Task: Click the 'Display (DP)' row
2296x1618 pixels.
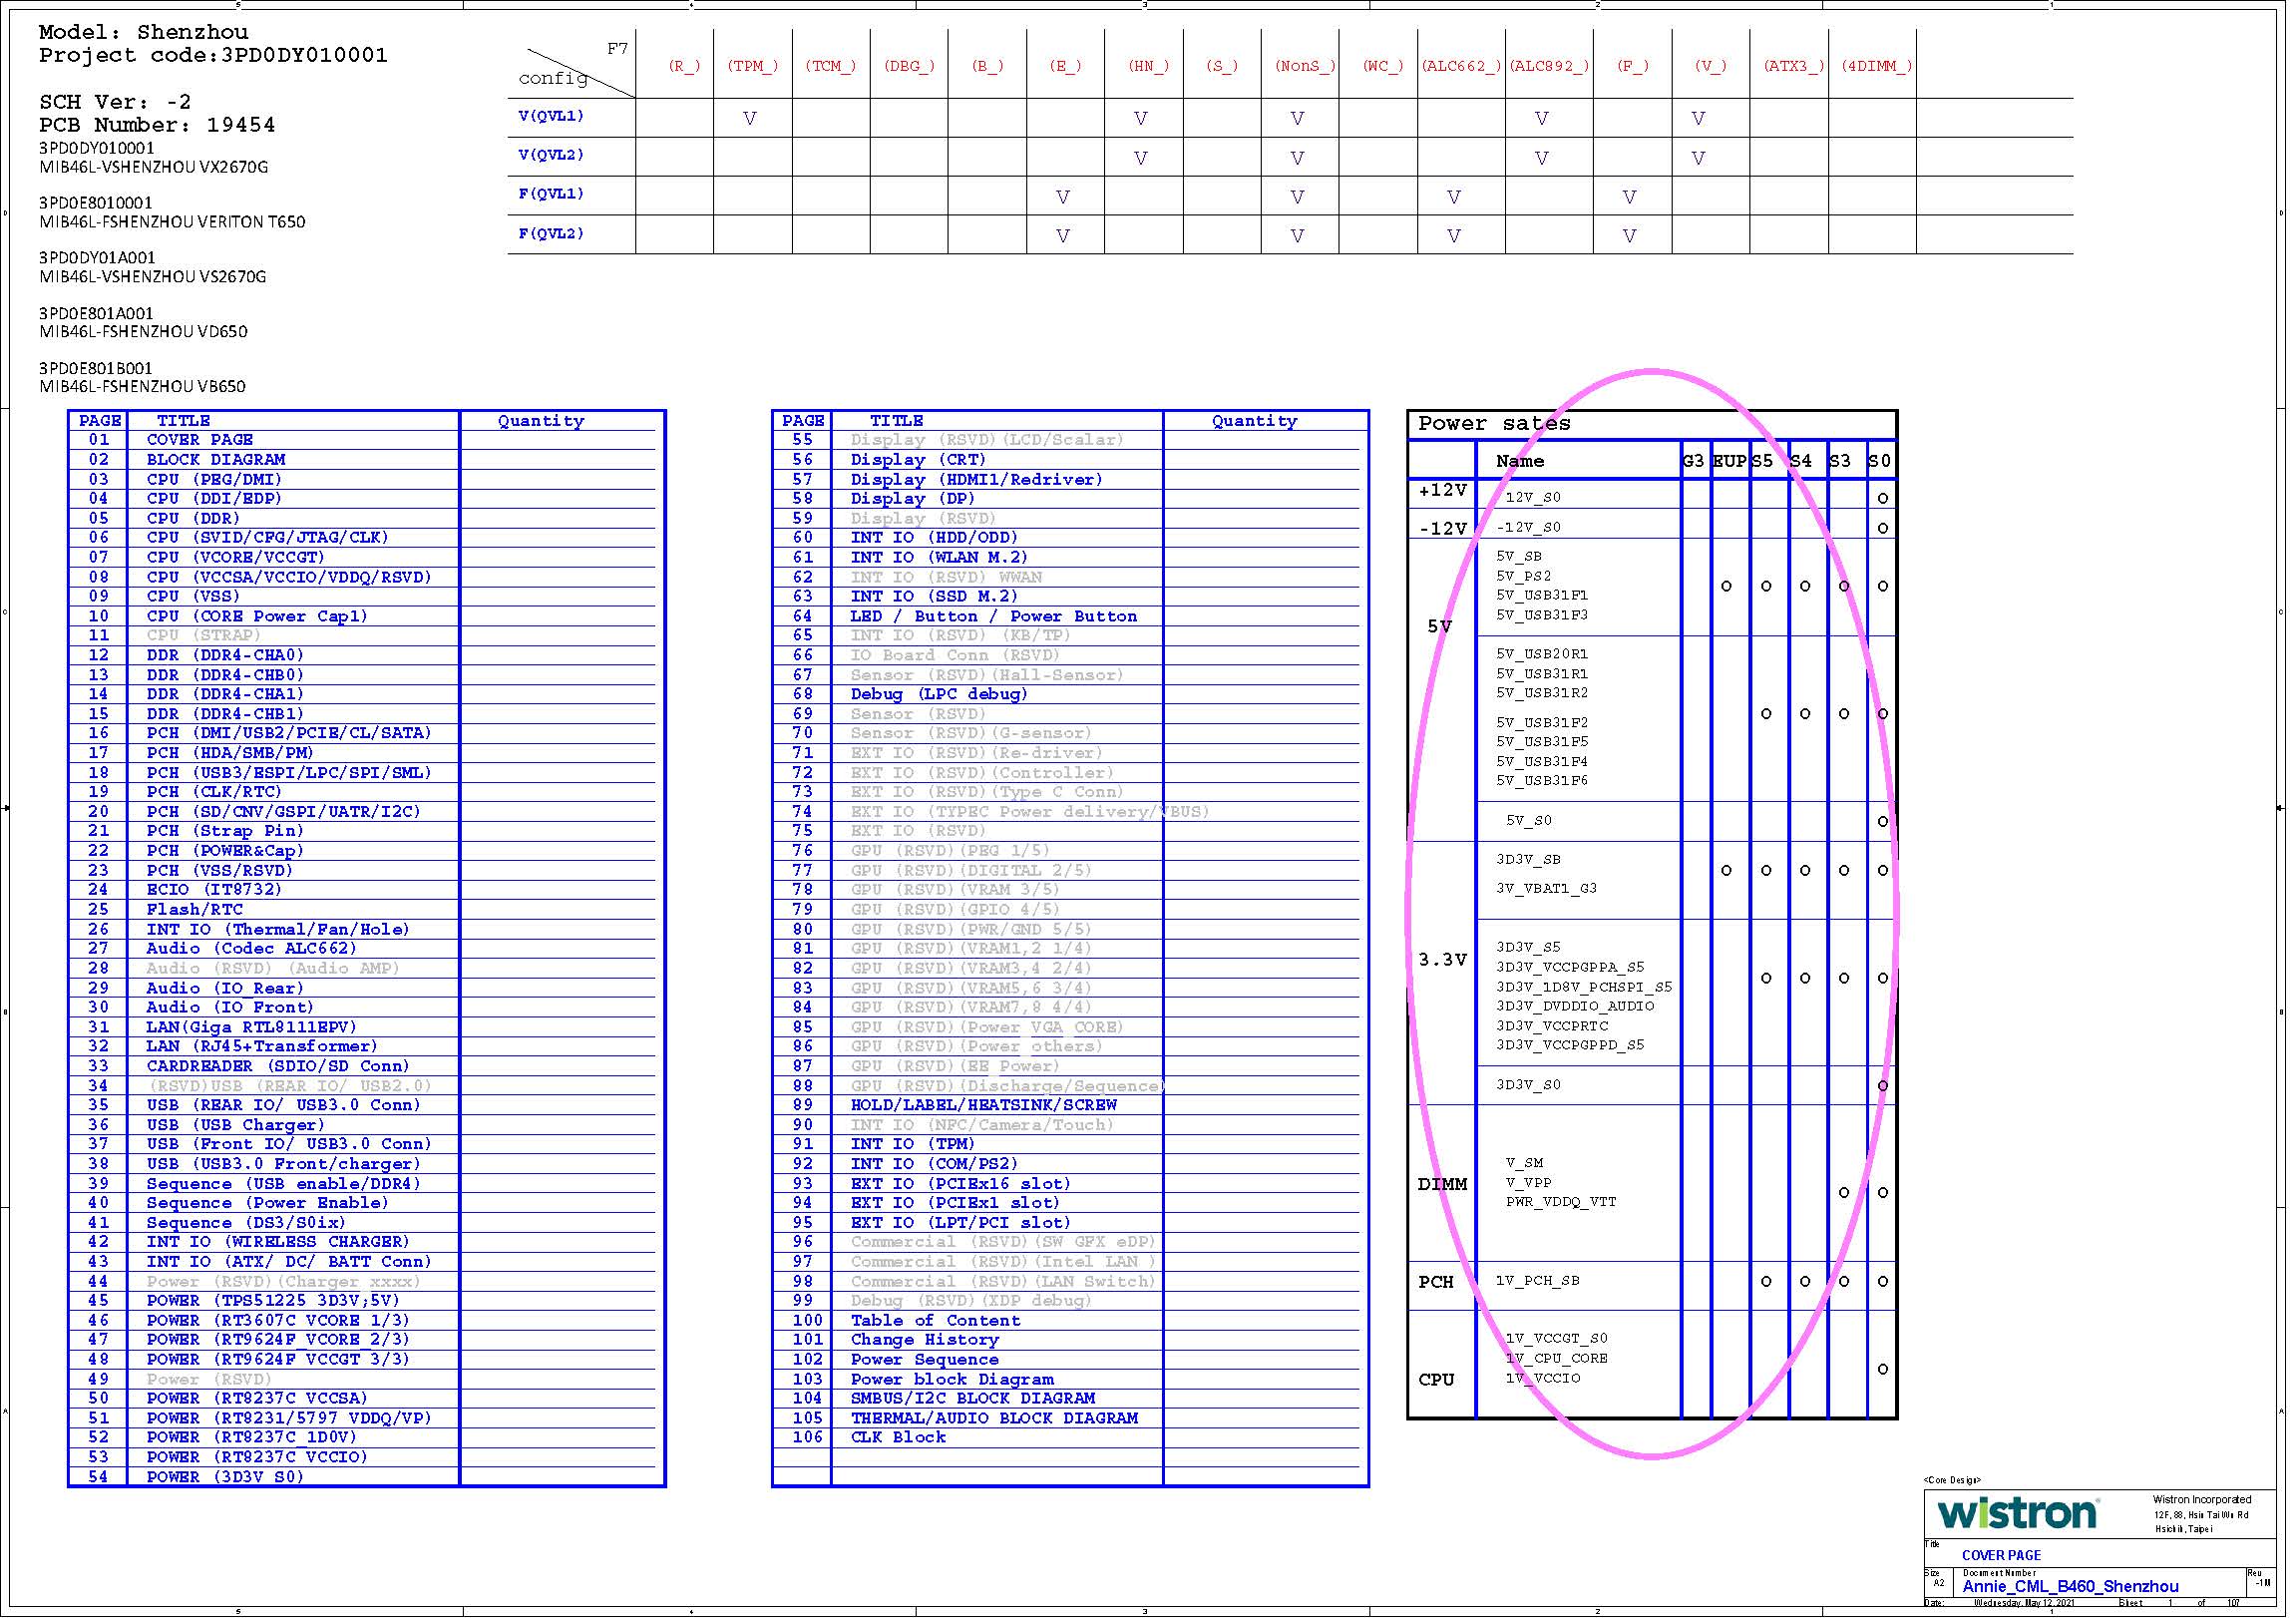Action: click(x=915, y=500)
